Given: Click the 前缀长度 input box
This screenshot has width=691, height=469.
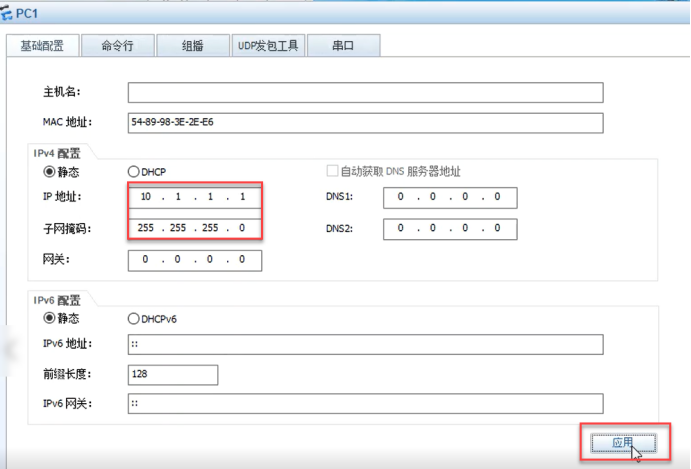Looking at the screenshot, I should click(x=173, y=374).
